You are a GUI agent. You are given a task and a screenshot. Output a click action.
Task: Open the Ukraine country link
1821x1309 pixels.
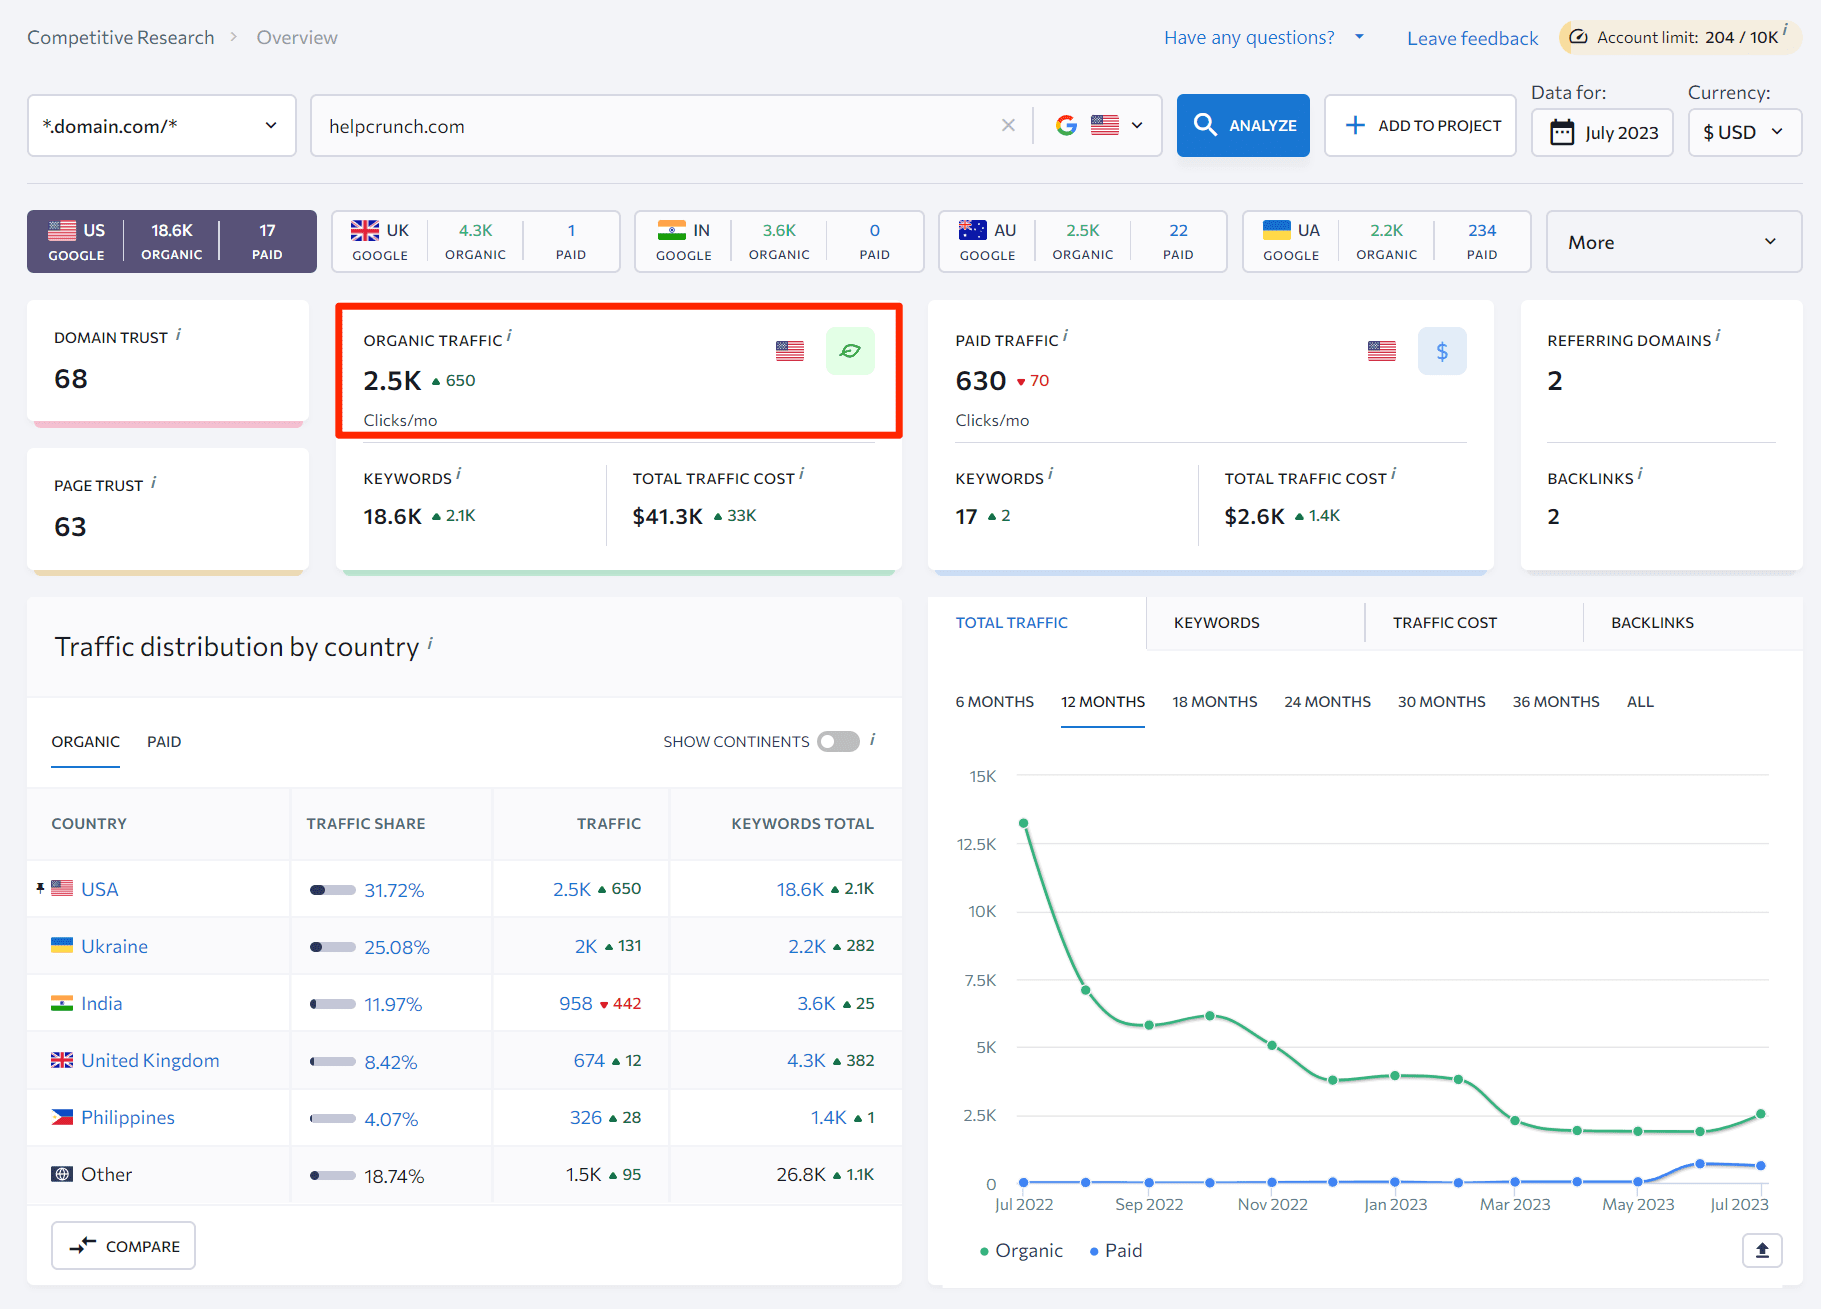(x=114, y=946)
